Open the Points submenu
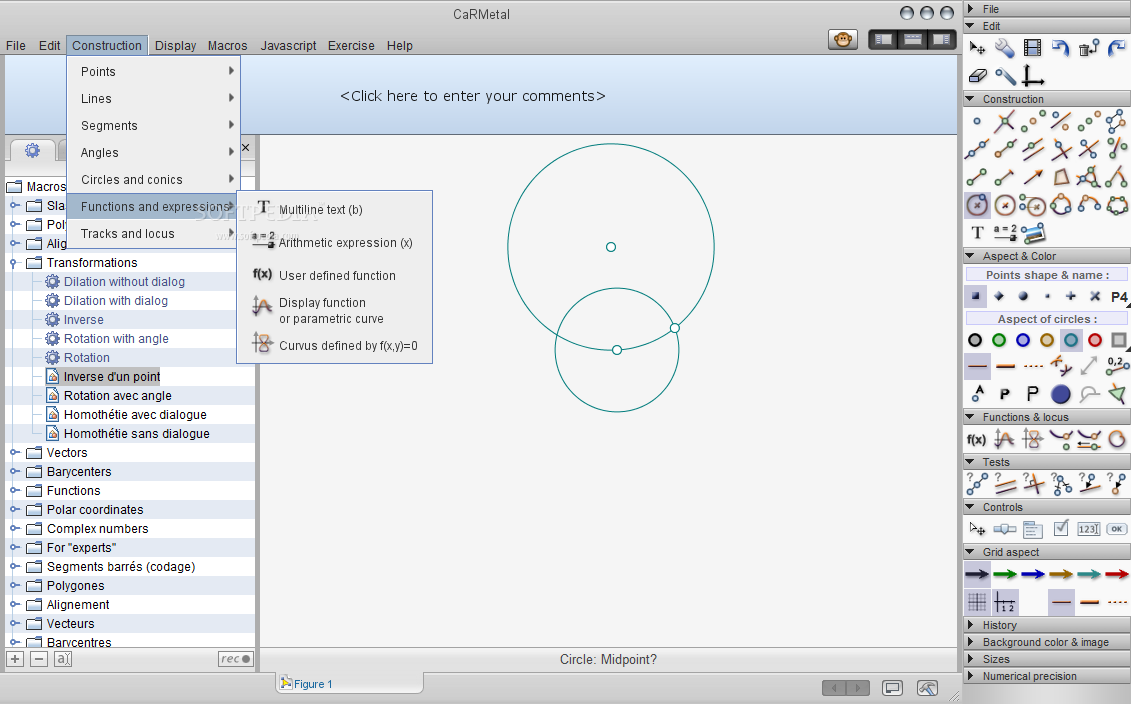Screen dimensions: 1131x704 (x=154, y=71)
